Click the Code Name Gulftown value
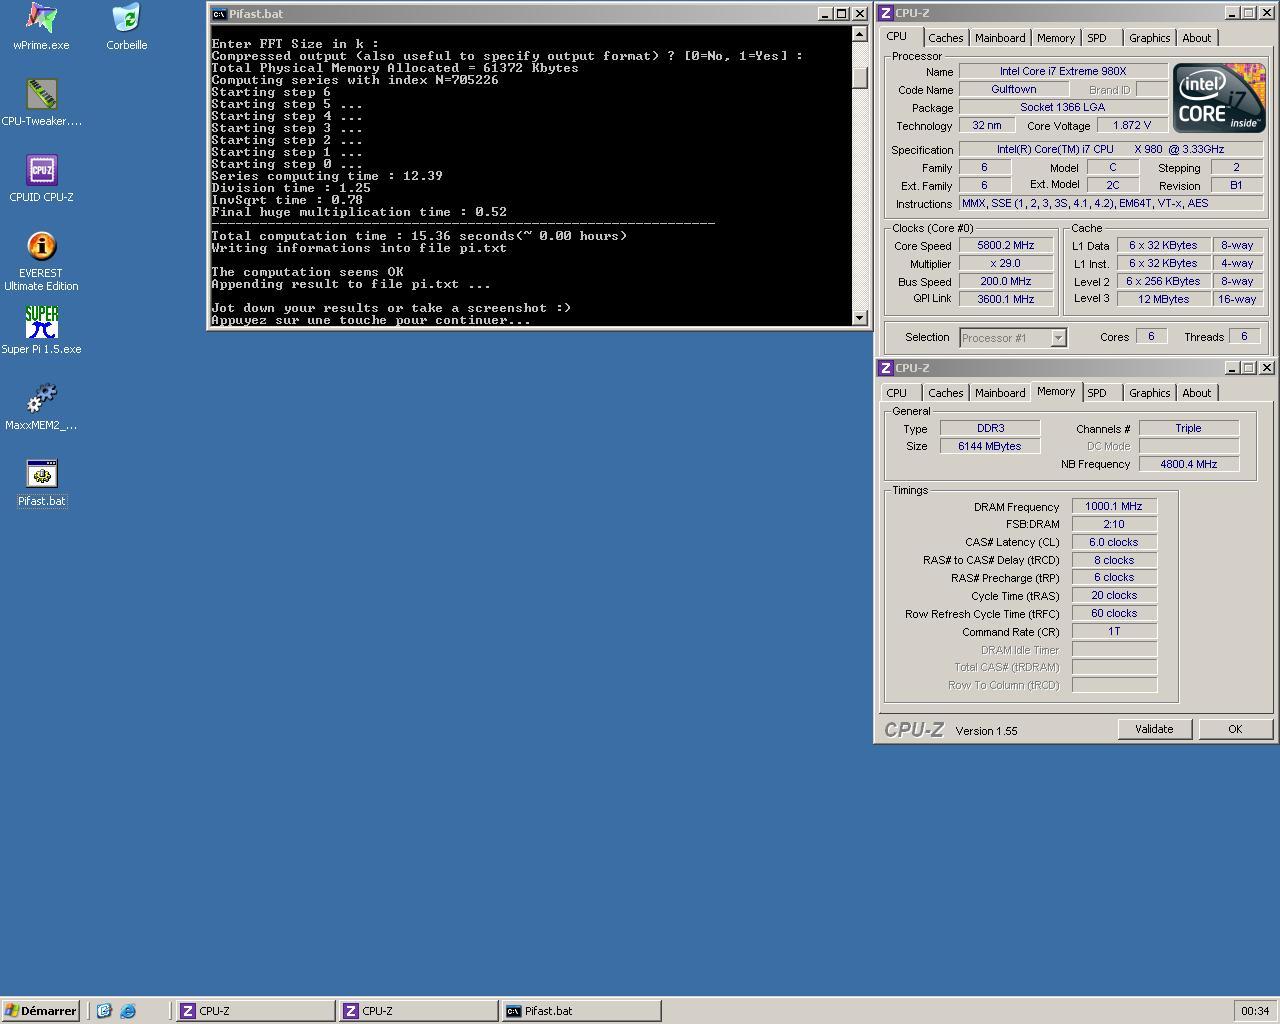 click(x=1014, y=89)
